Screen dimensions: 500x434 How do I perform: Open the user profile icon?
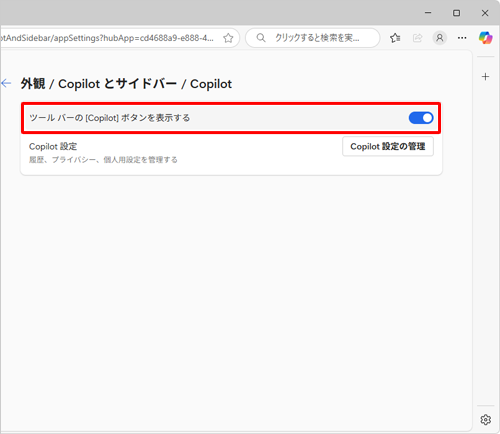point(440,38)
